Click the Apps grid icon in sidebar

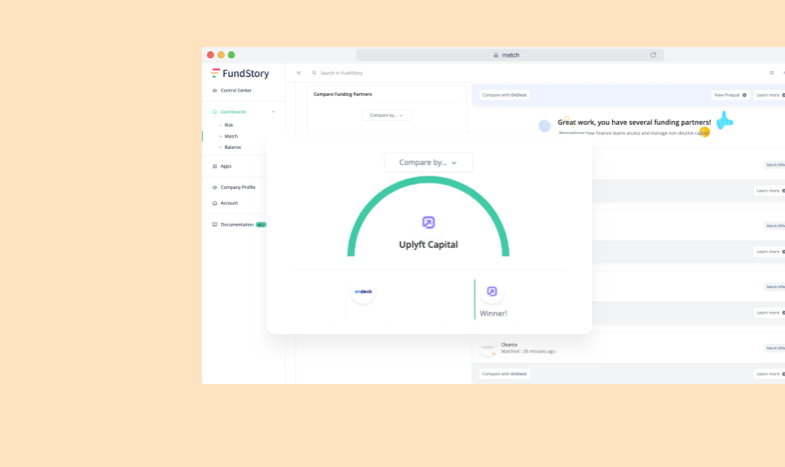pos(215,166)
